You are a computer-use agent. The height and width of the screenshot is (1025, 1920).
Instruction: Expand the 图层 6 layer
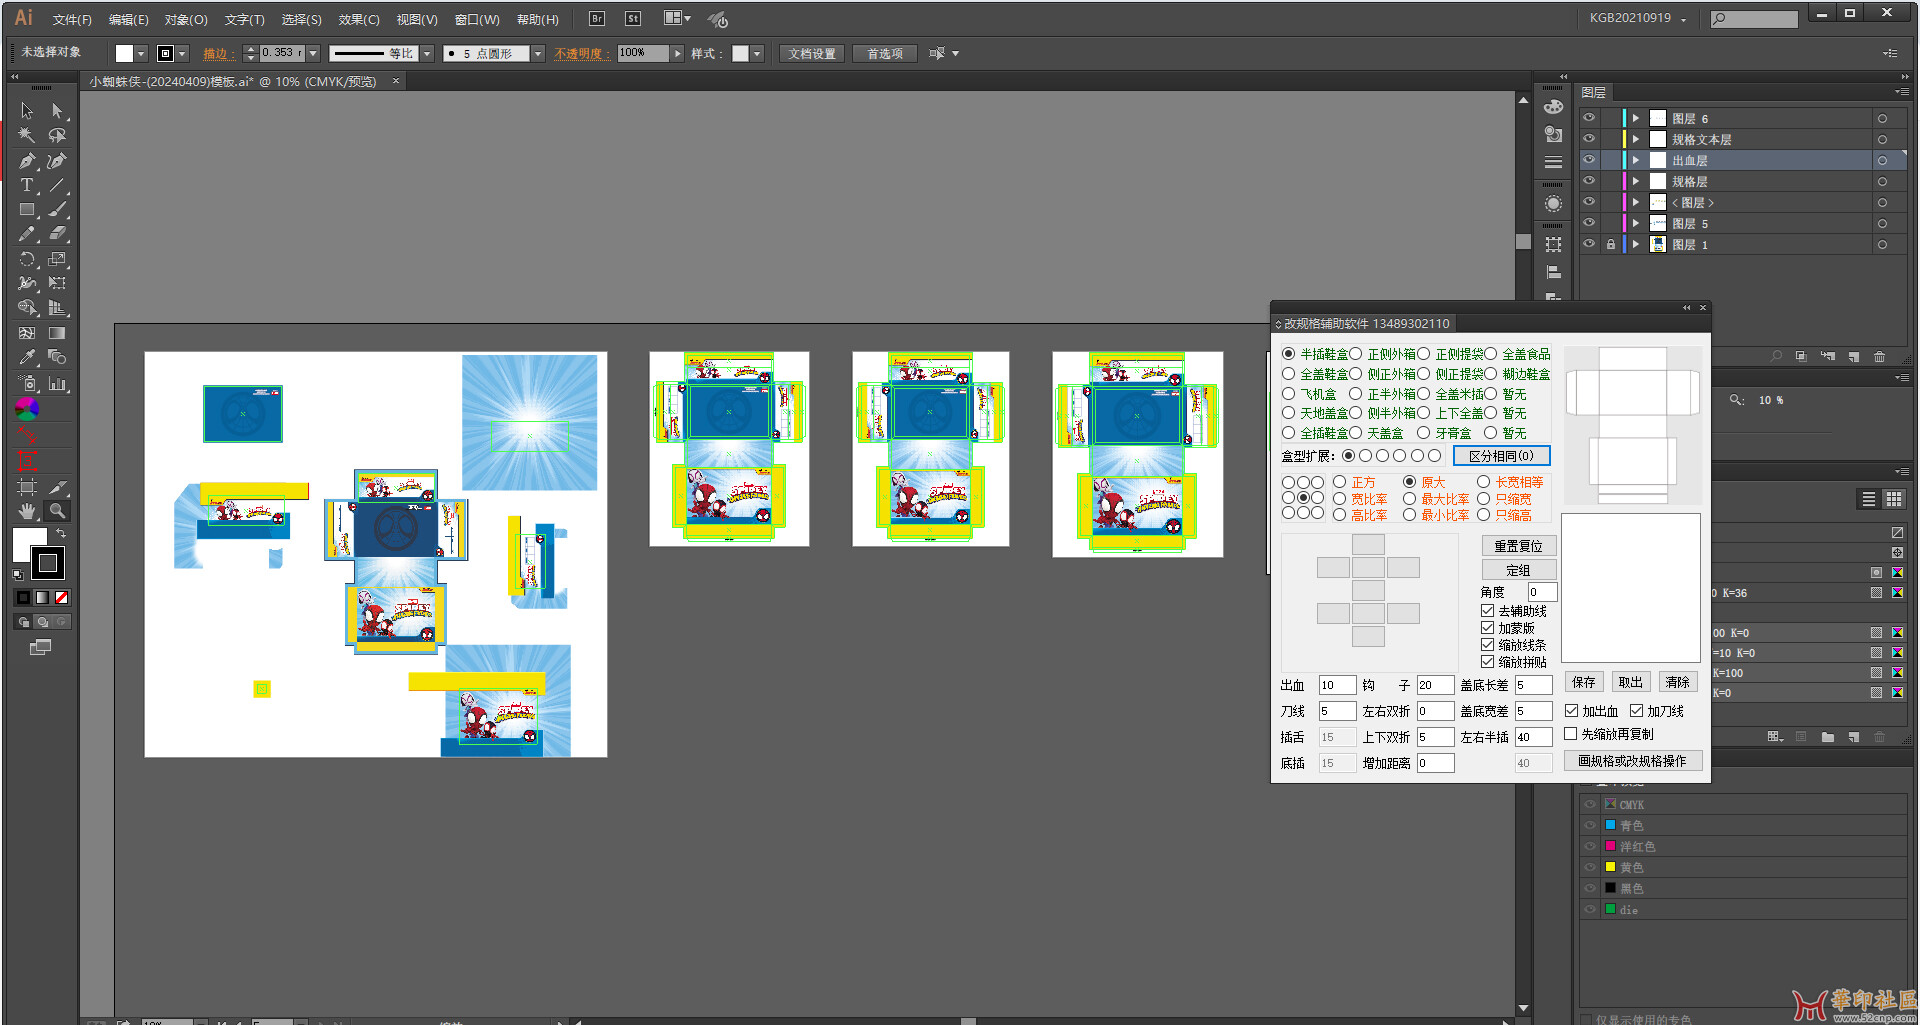[1636, 118]
